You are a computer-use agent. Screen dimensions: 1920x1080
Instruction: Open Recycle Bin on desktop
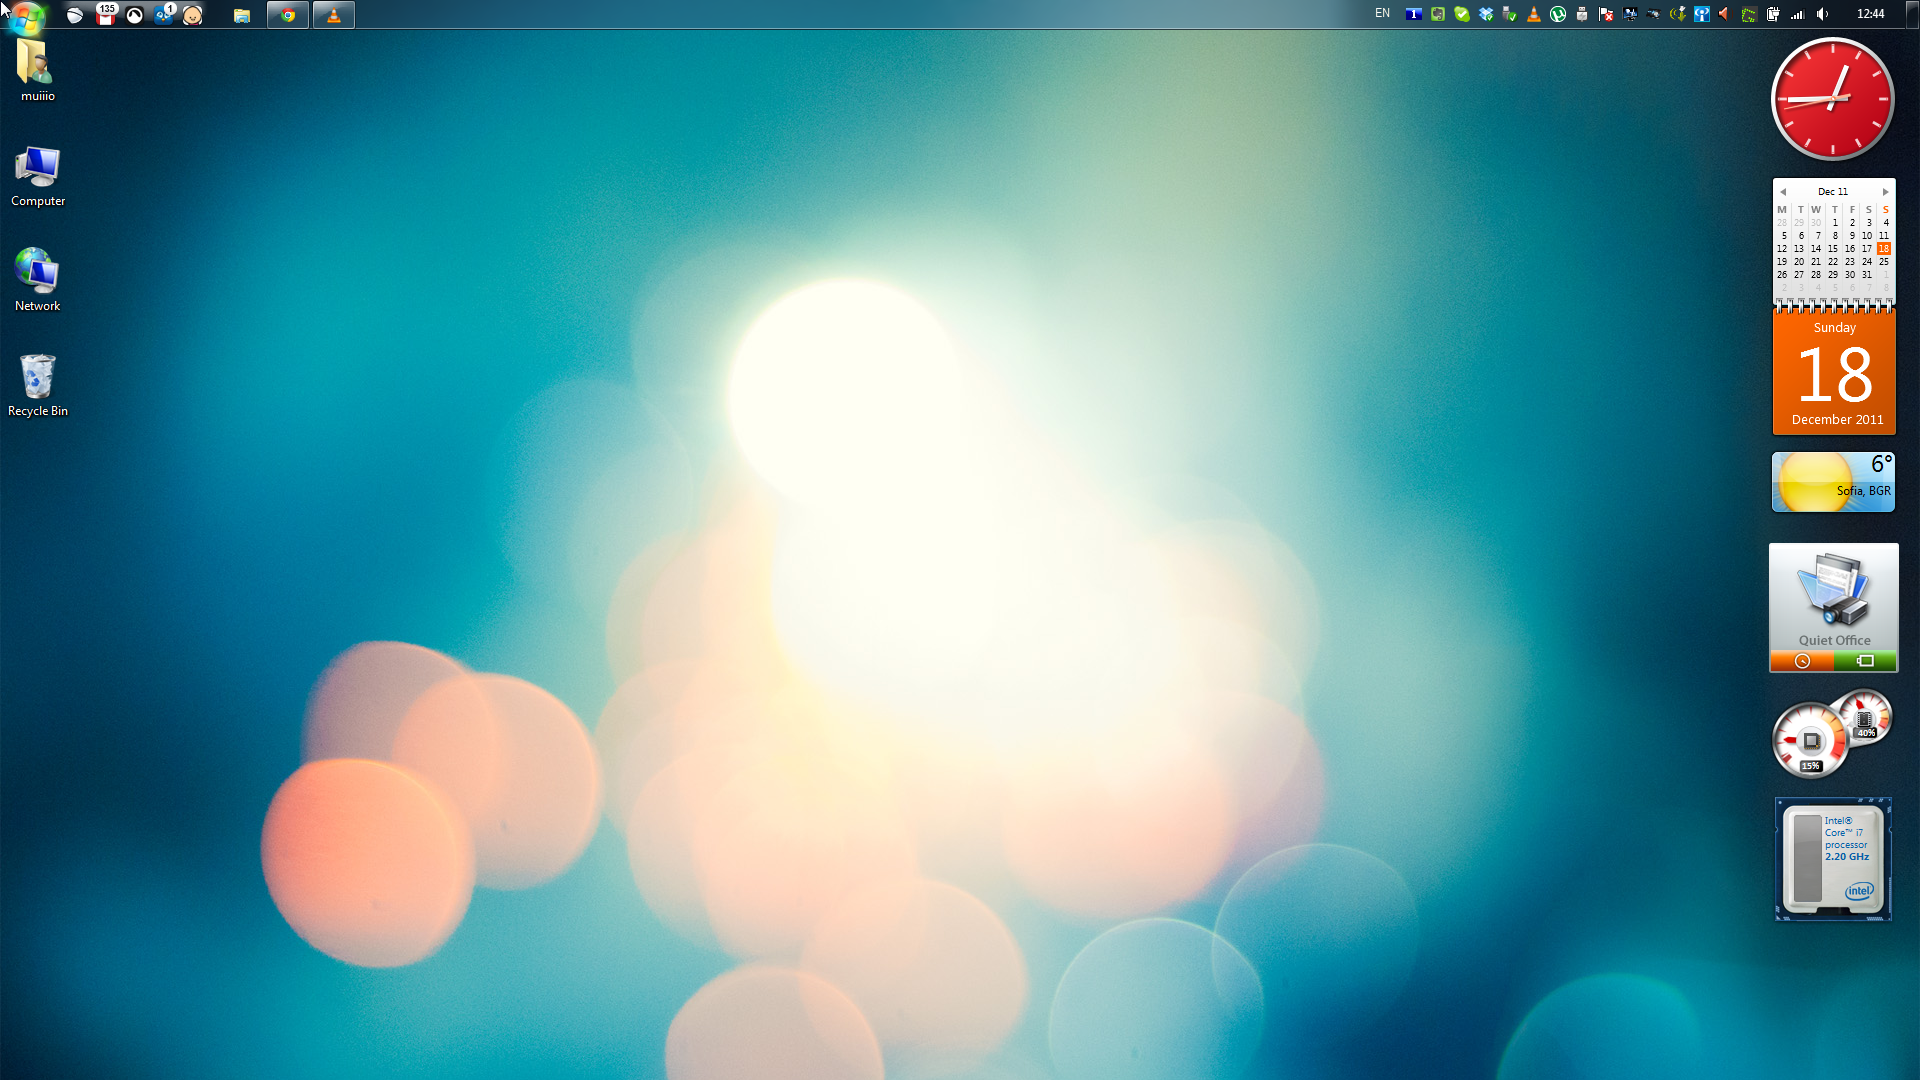pyautogui.click(x=38, y=384)
